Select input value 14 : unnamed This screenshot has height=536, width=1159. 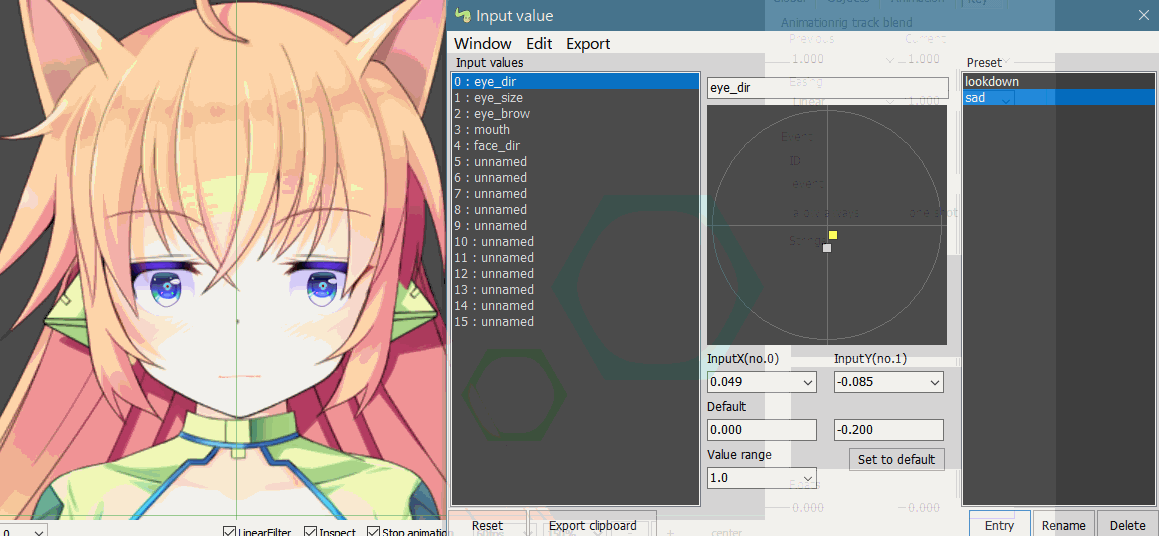click(575, 305)
